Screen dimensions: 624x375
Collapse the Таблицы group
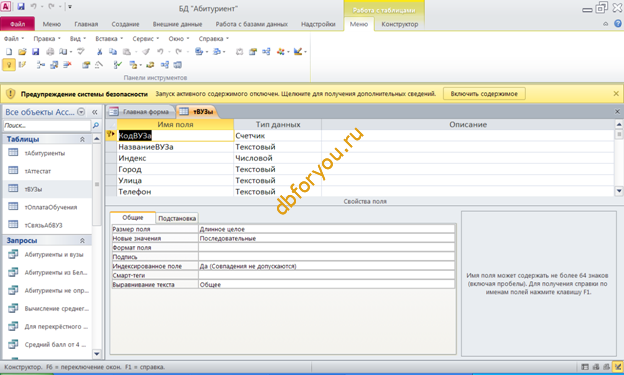[82, 139]
